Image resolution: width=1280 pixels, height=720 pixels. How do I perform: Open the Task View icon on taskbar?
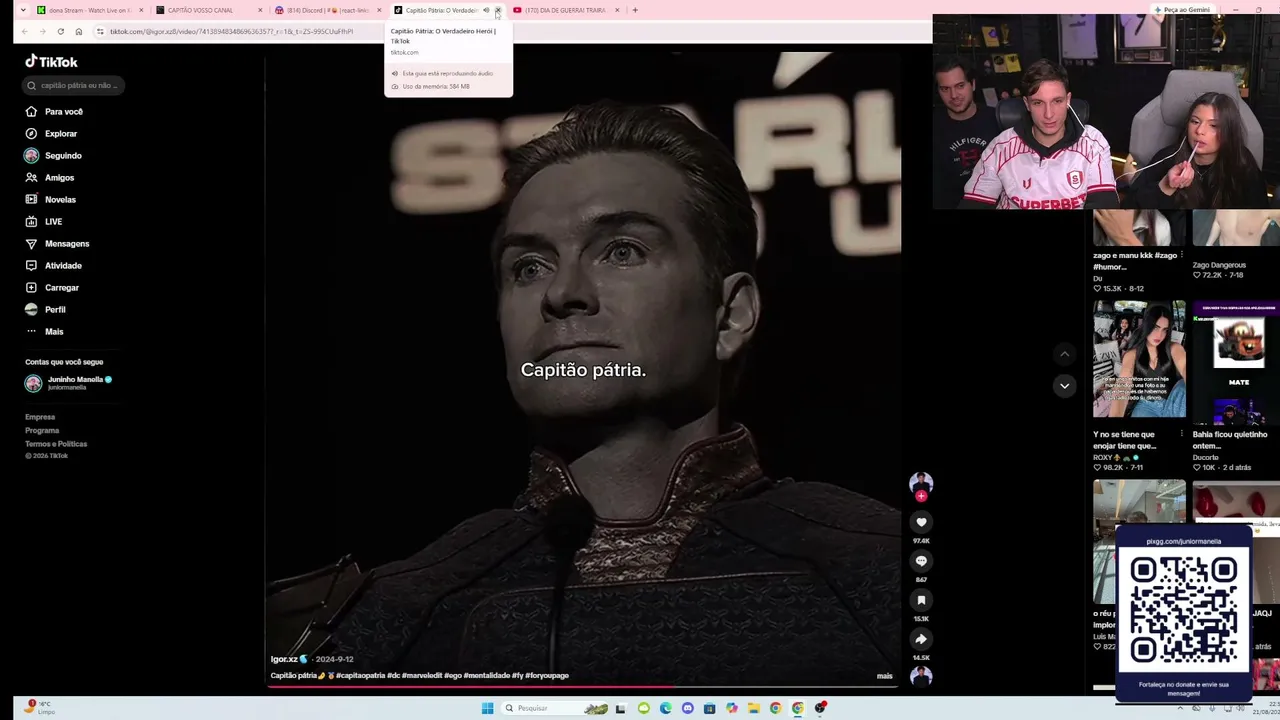(x=621, y=708)
